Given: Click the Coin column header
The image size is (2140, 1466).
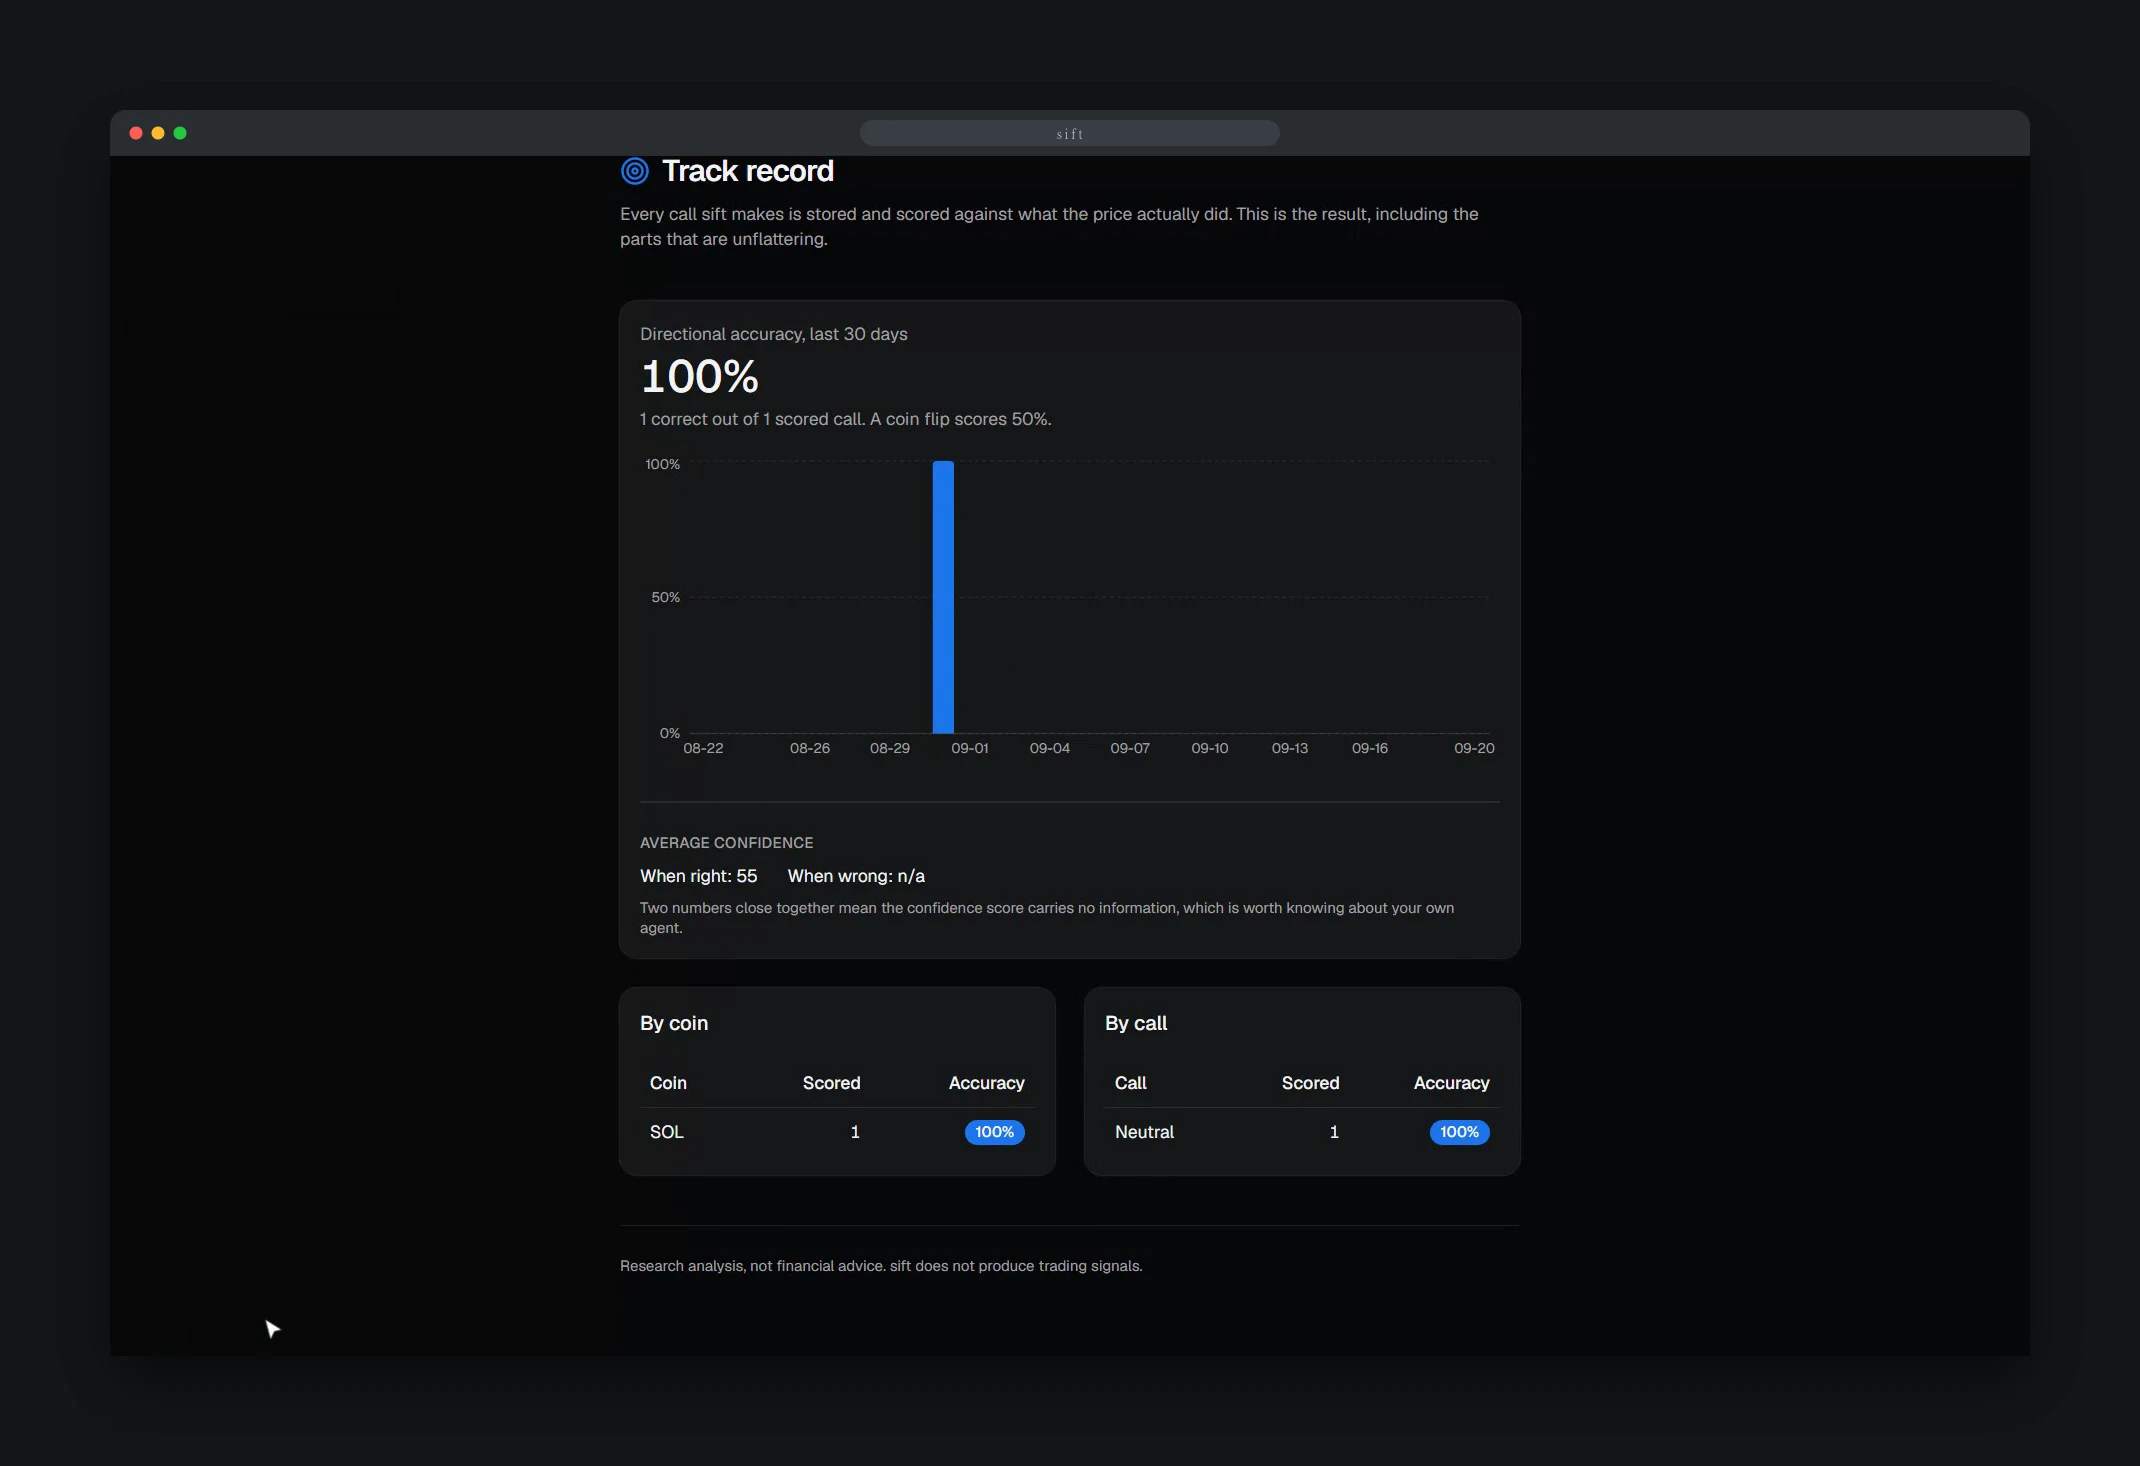Looking at the screenshot, I should [668, 1083].
